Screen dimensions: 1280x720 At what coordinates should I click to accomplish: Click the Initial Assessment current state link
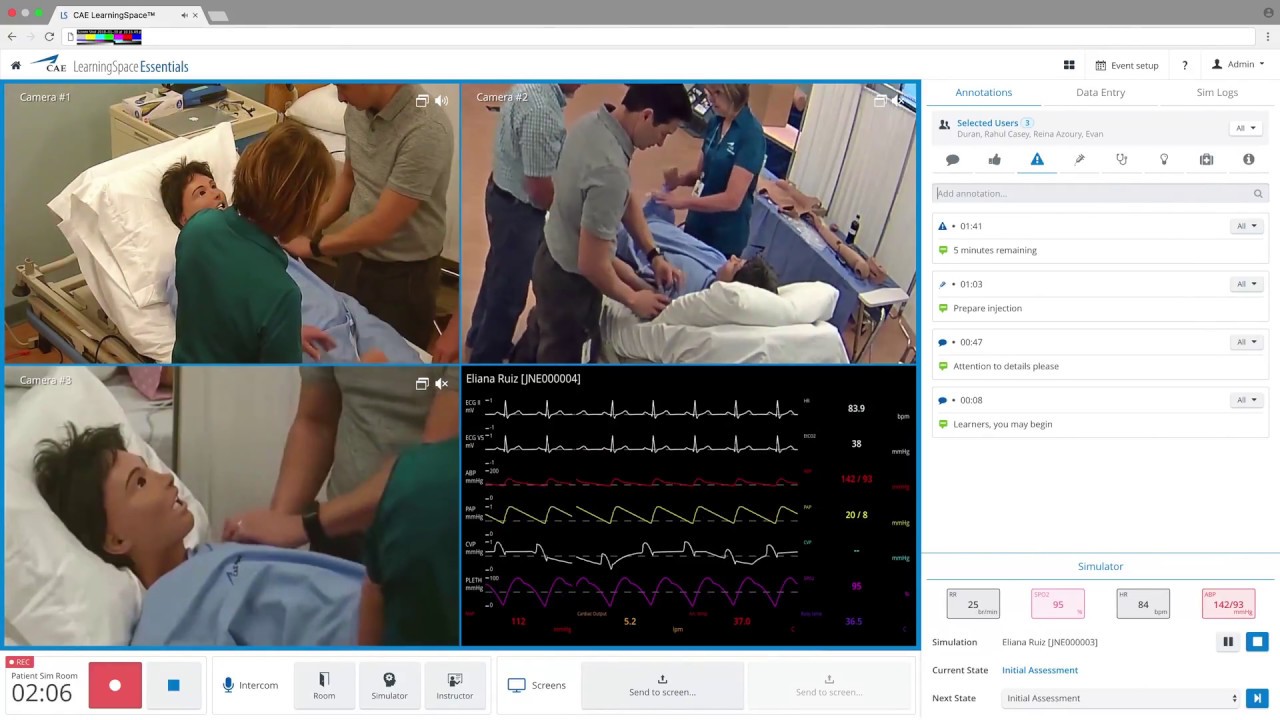1040,670
